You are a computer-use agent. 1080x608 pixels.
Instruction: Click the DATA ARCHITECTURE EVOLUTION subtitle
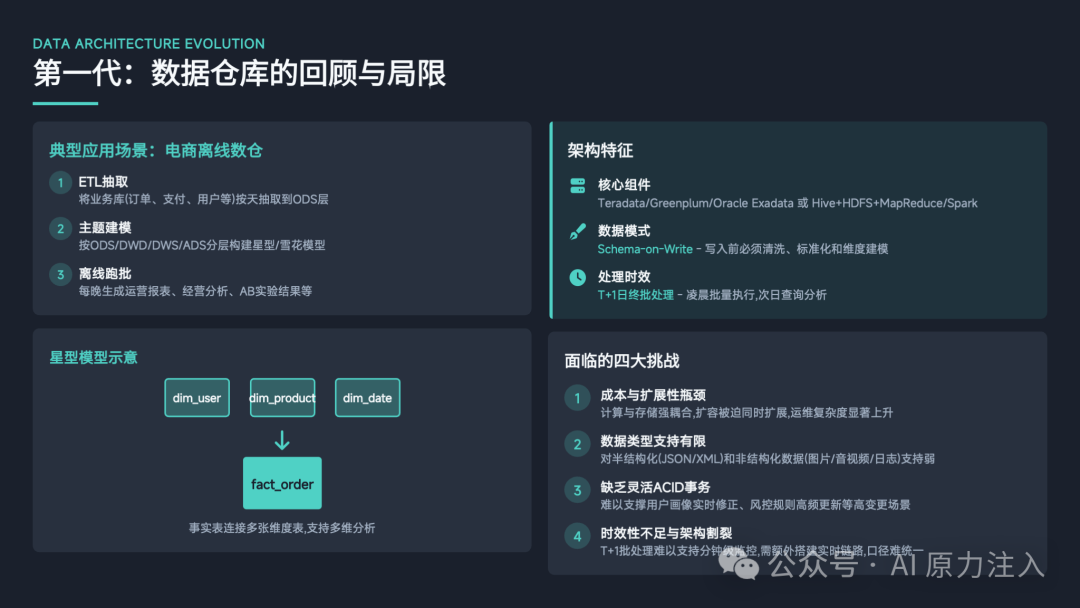149,43
